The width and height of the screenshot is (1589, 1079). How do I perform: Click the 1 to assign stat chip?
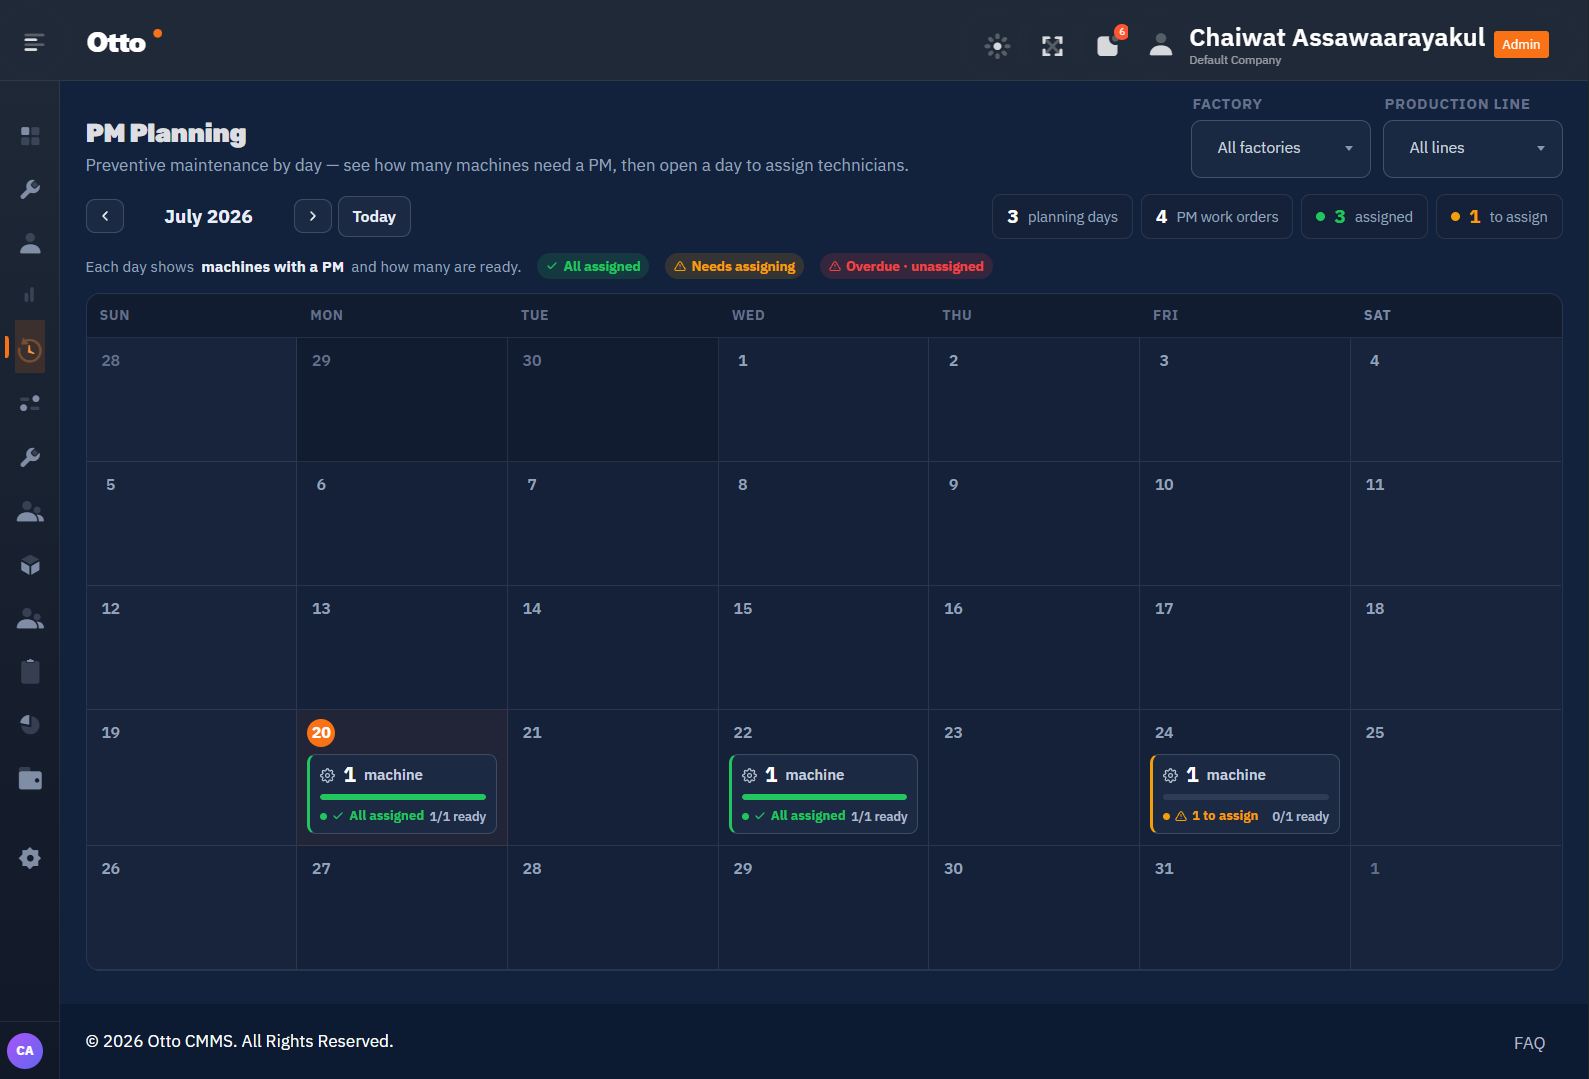[x=1499, y=217]
